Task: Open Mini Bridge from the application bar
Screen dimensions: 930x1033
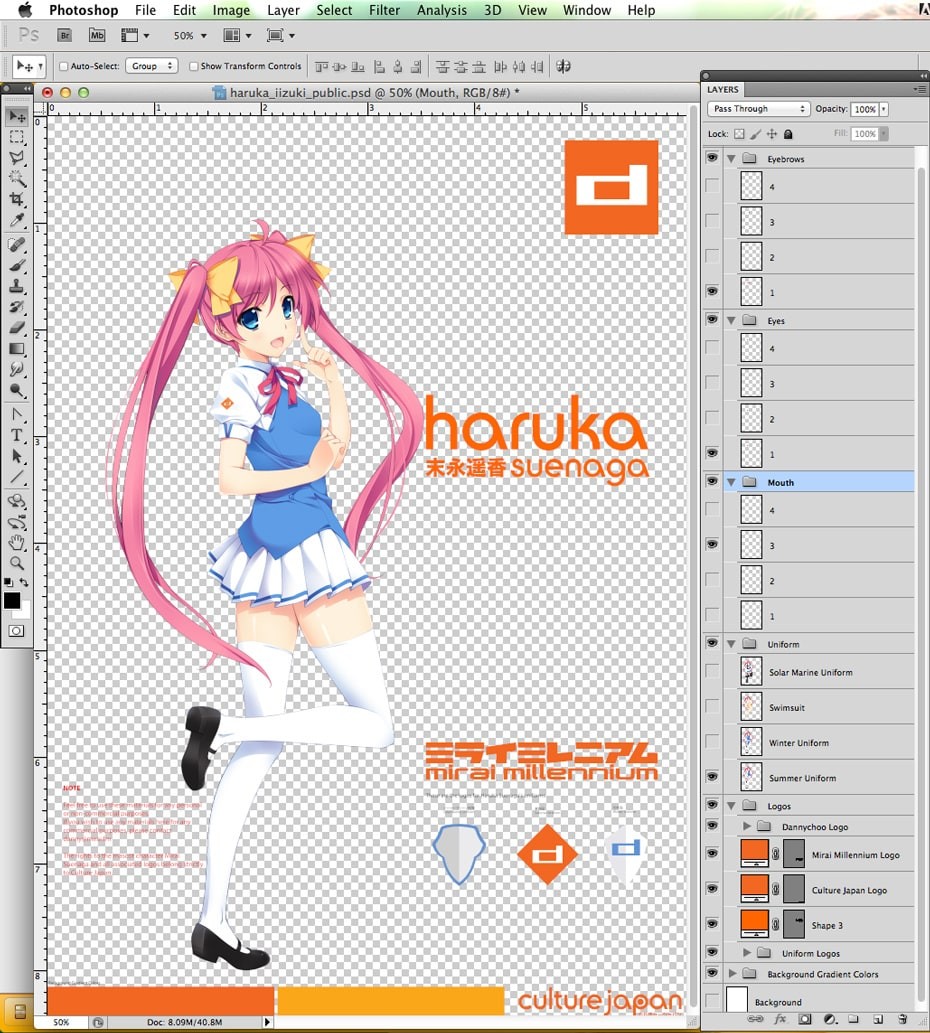Action: tap(97, 35)
